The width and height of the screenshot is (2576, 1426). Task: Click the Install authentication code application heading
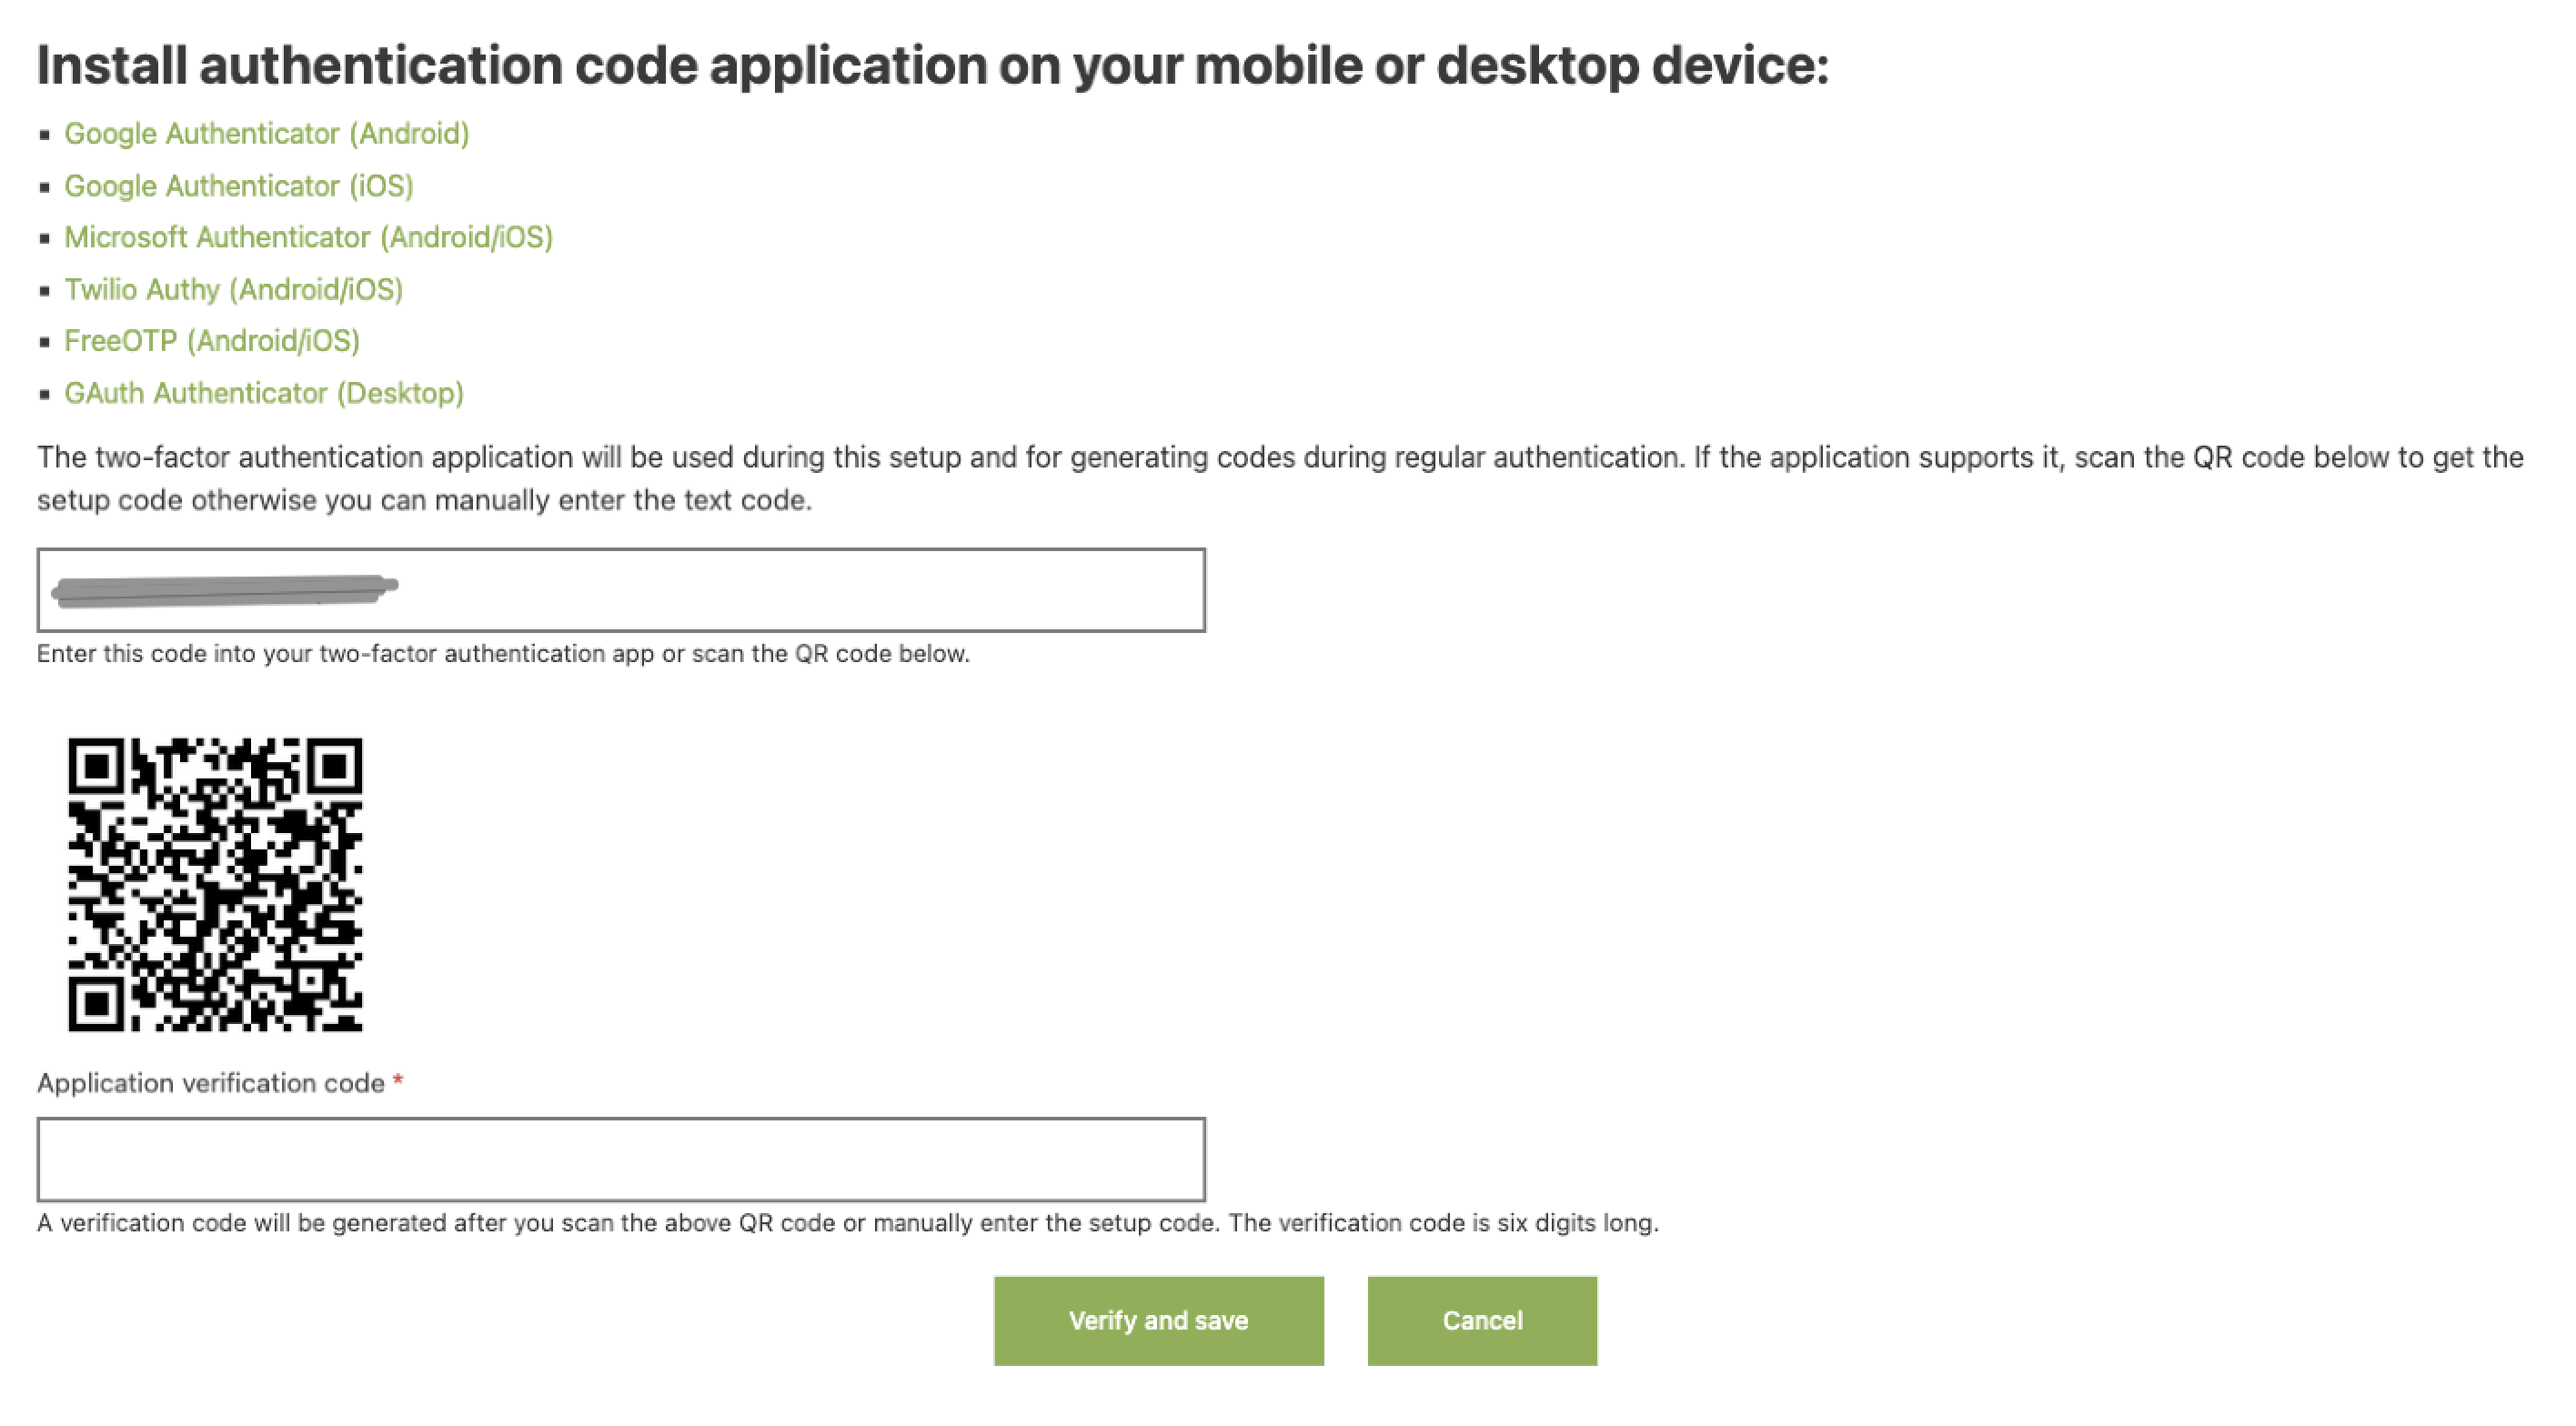point(932,66)
